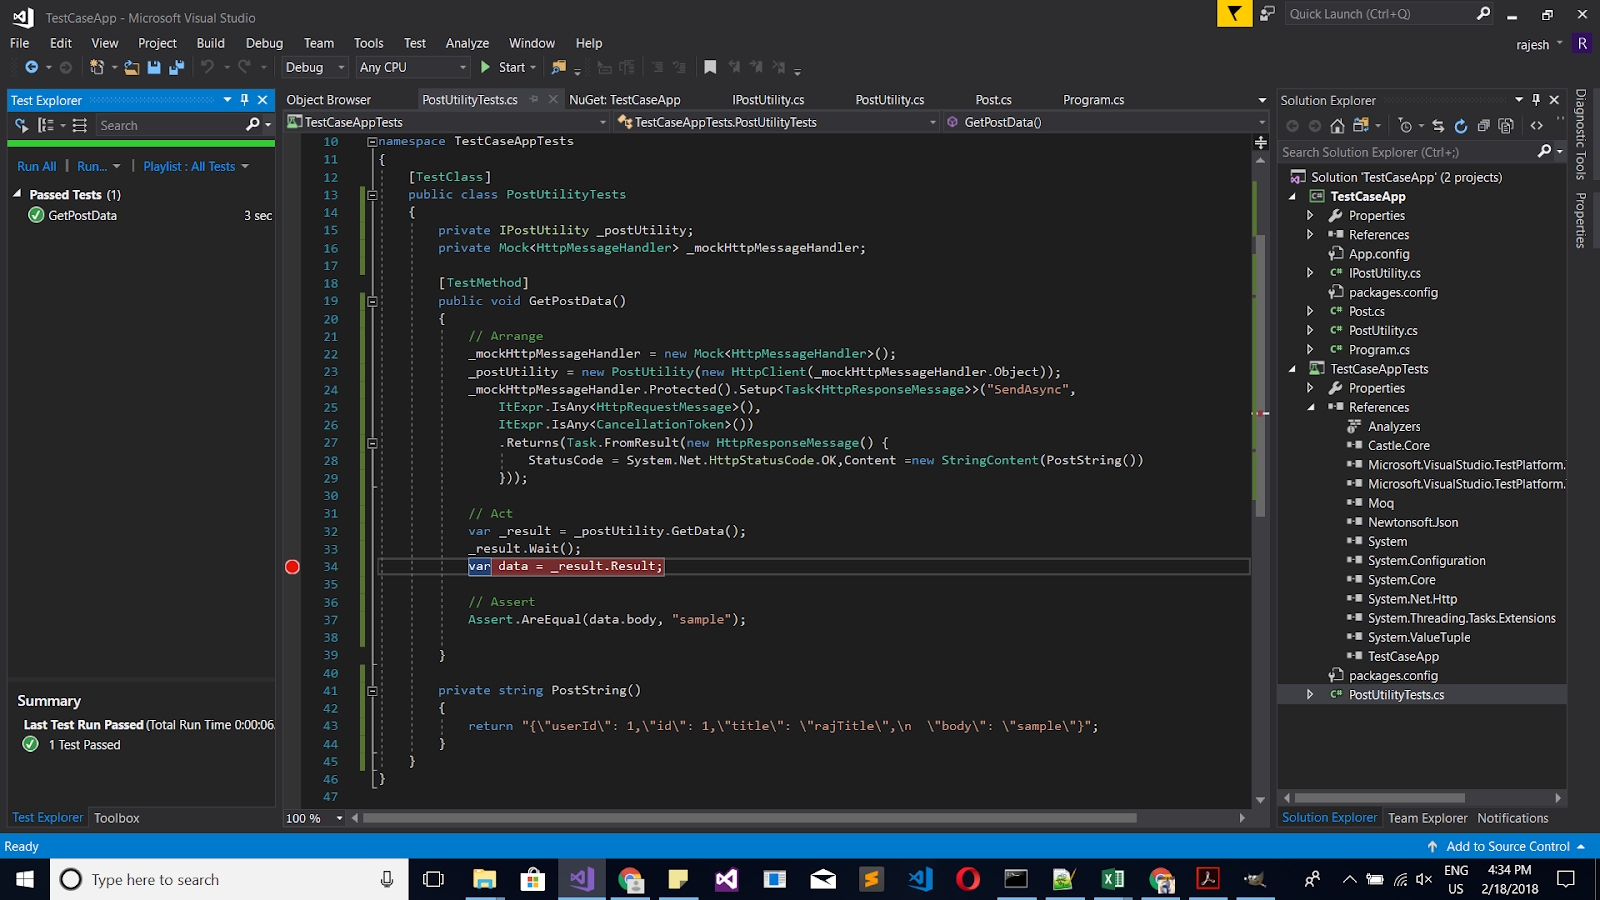Click the Save icon on the main toolbar
Viewport: 1600px width, 900px height.
pyautogui.click(x=155, y=67)
